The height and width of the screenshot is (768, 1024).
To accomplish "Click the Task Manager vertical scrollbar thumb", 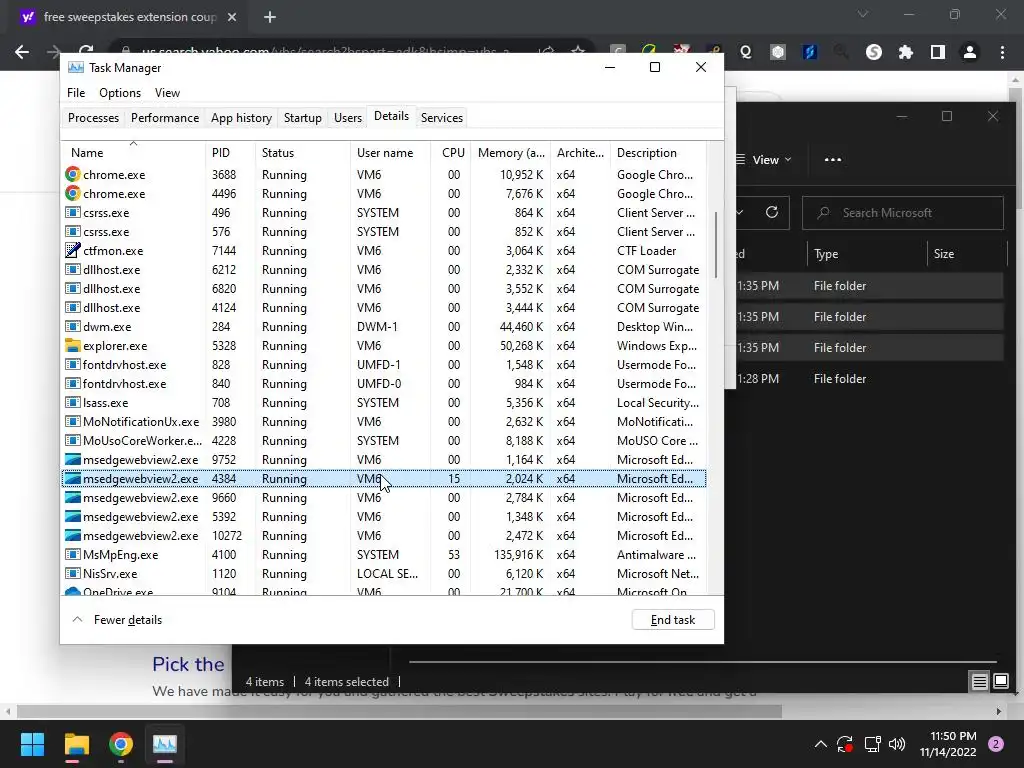I will coord(716,244).
